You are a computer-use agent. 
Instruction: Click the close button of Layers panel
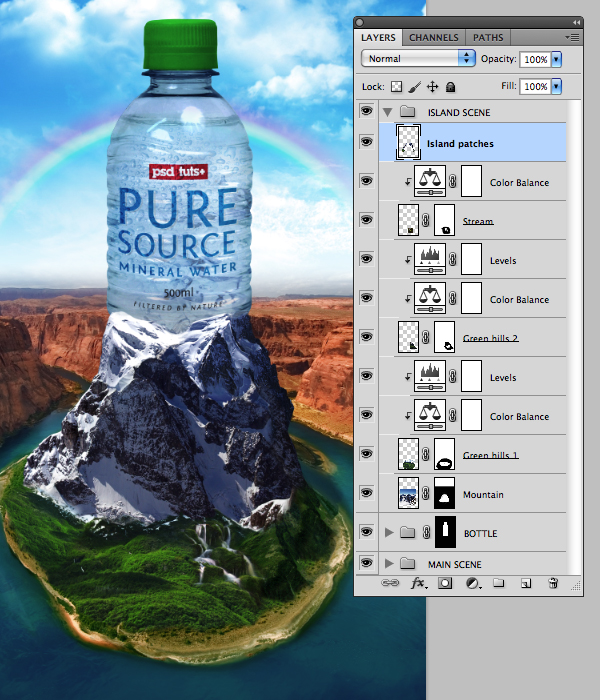360,22
